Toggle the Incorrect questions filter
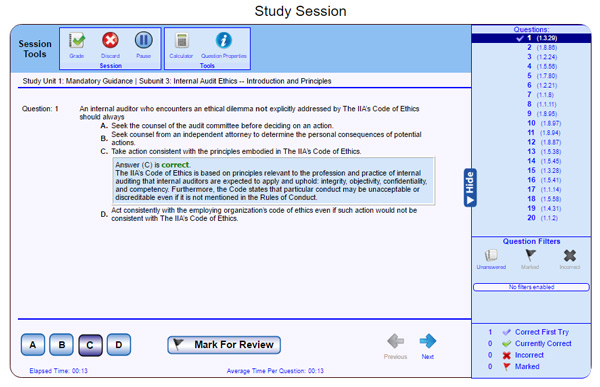The image size is (600, 387). pos(570,255)
